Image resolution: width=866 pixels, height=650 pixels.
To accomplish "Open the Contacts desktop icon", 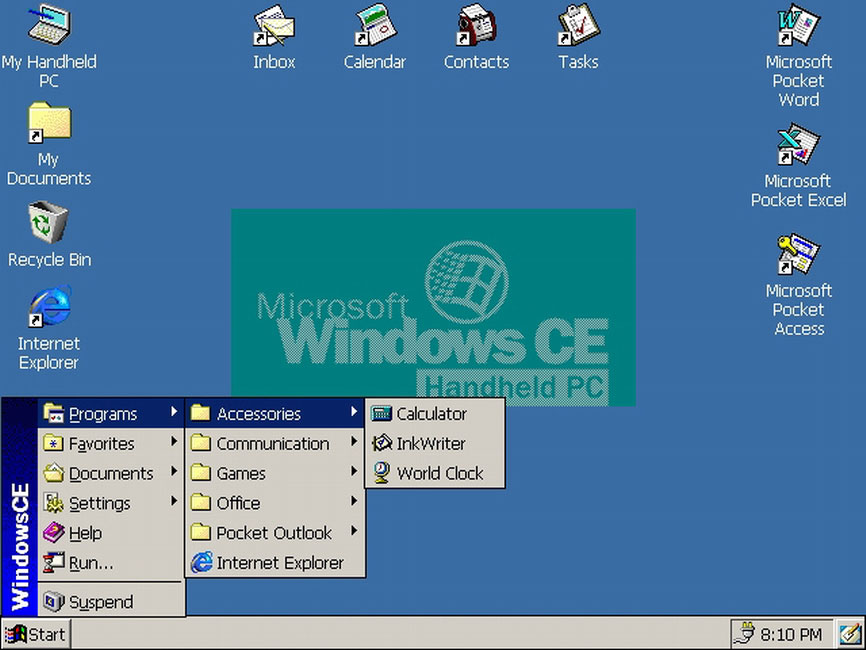I will pos(476,28).
